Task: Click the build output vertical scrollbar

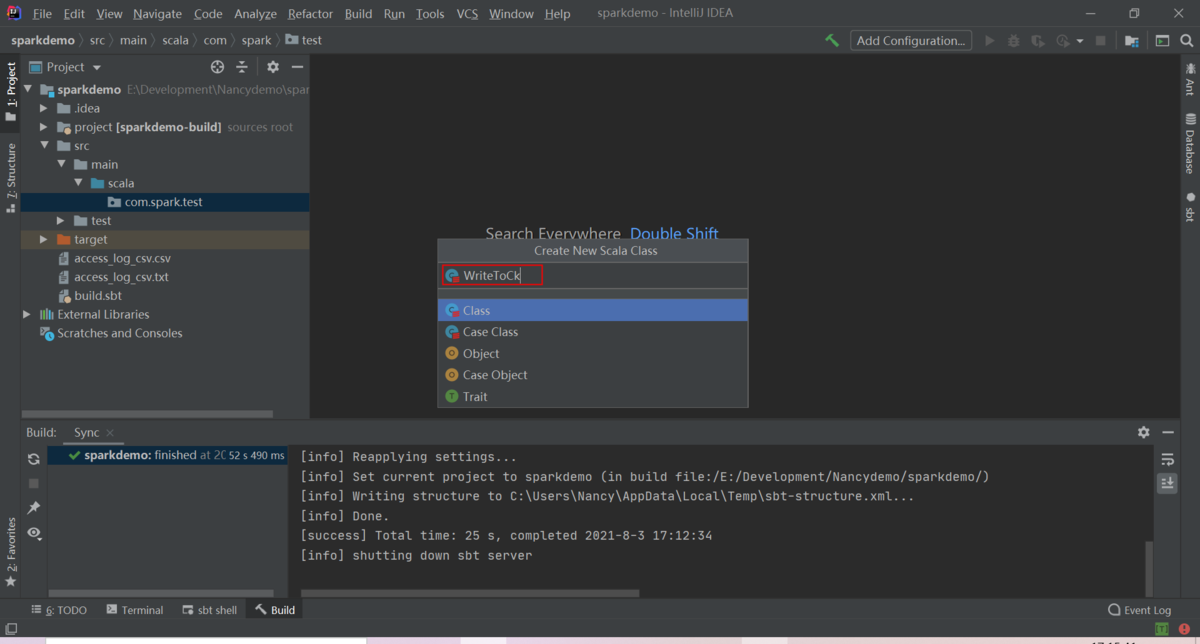Action: (x=1148, y=567)
